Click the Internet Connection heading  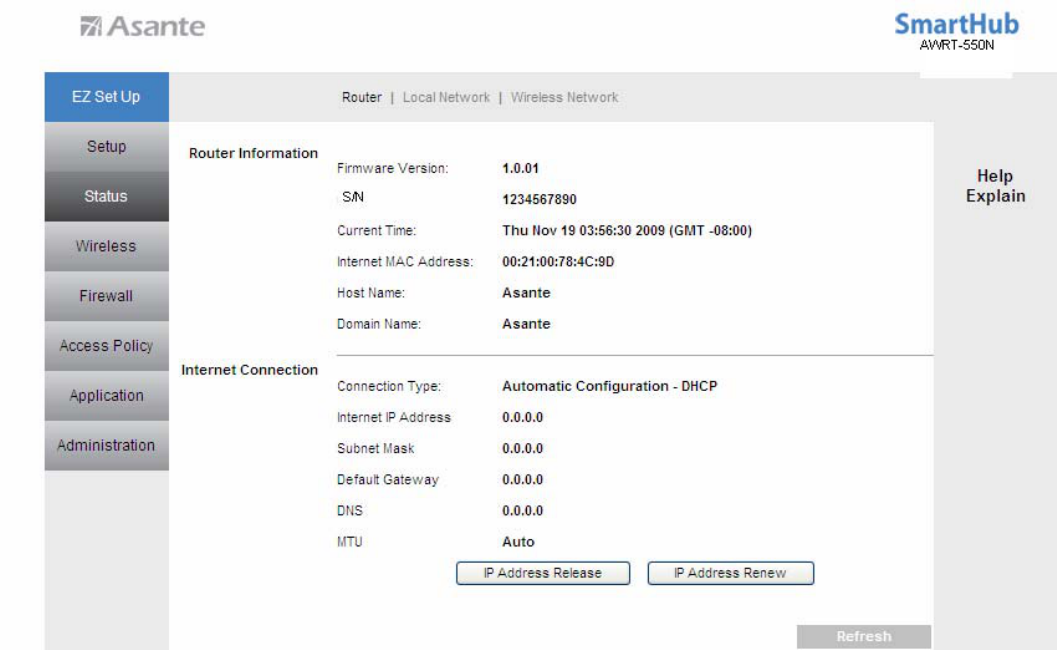pyautogui.click(x=249, y=370)
